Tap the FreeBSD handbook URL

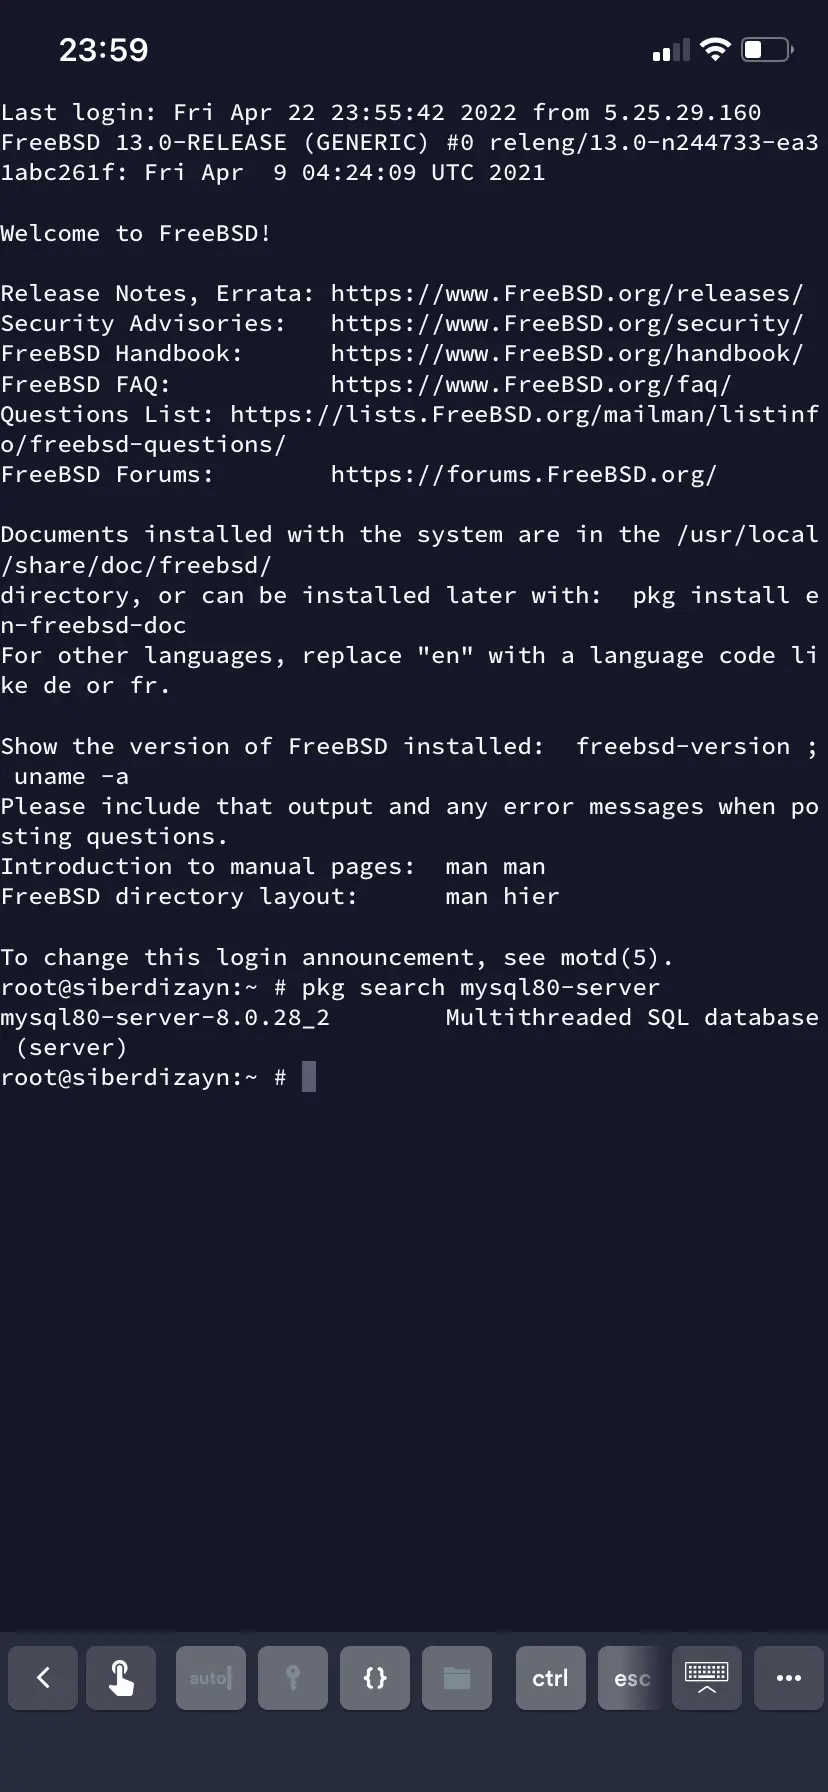tap(566, 353)
